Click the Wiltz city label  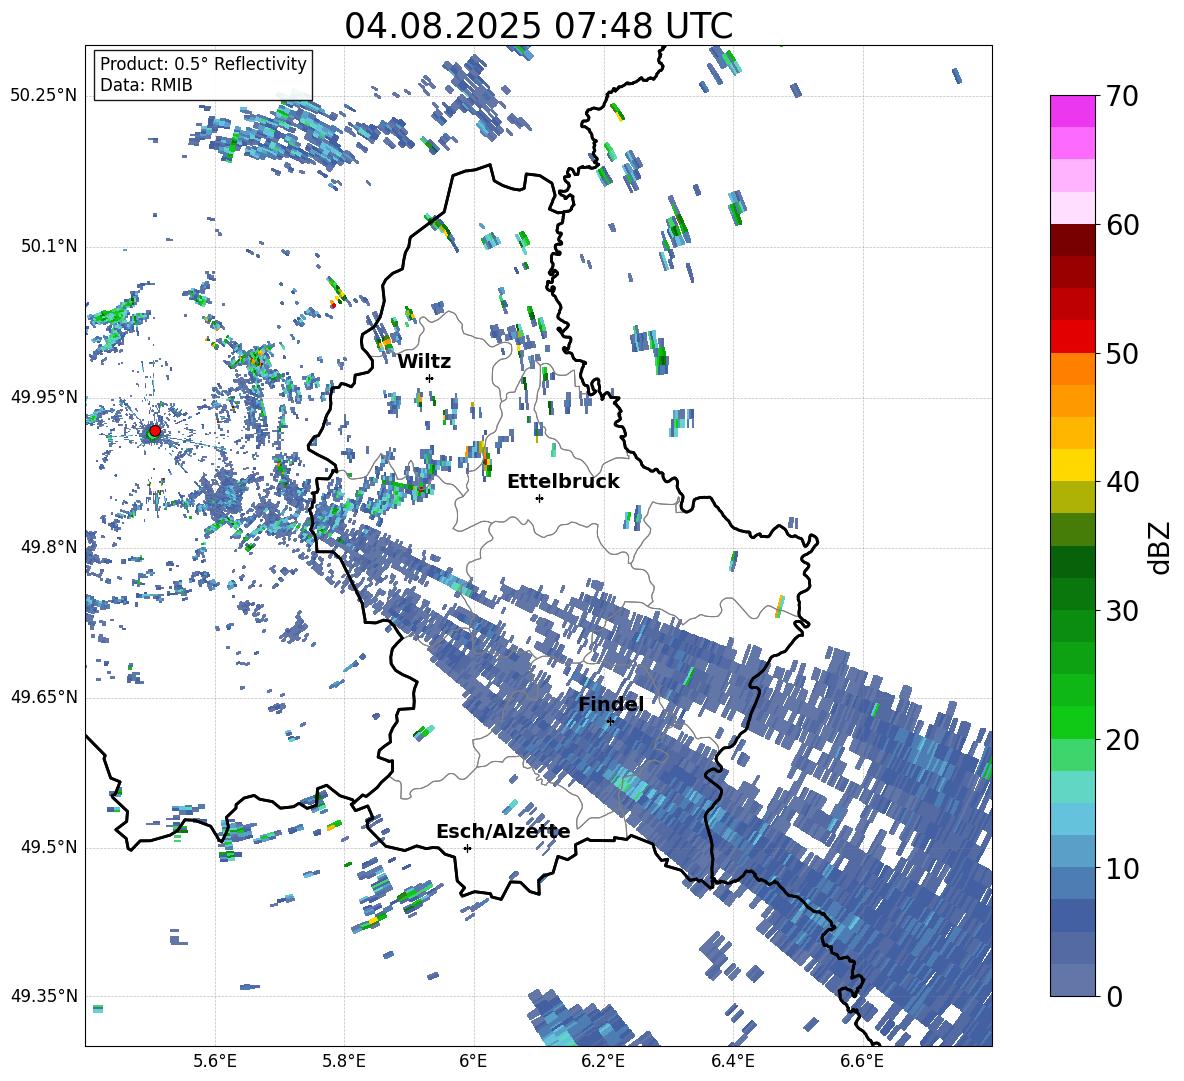(424, 362)
